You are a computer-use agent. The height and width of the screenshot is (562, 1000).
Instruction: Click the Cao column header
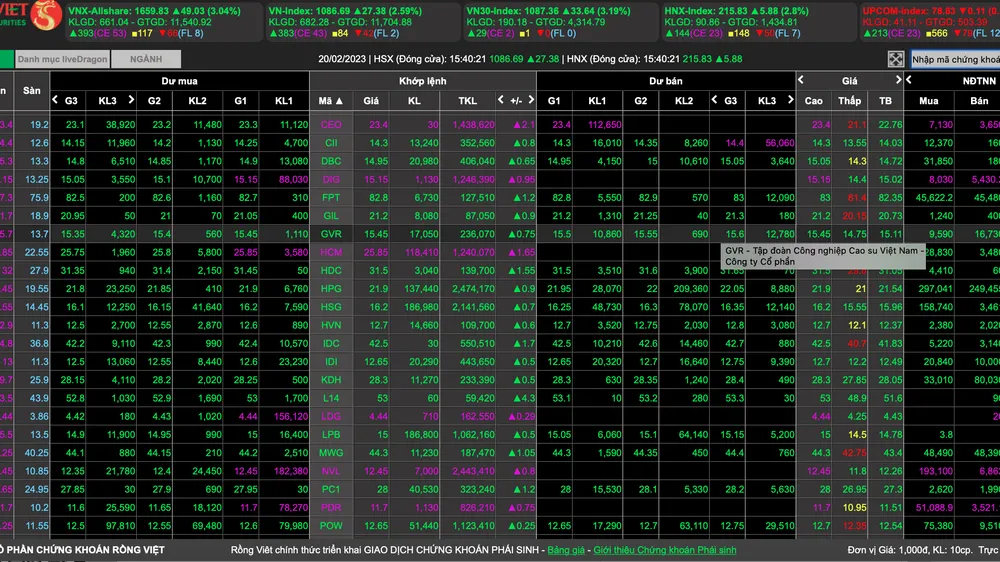click(813, 101)
